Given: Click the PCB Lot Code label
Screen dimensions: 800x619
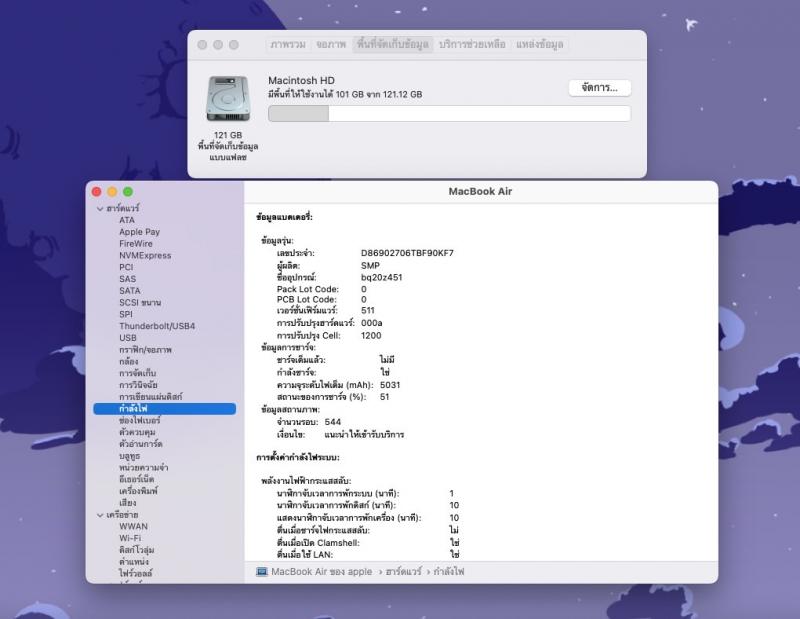Looking at the screenshot, I should 307,299.
